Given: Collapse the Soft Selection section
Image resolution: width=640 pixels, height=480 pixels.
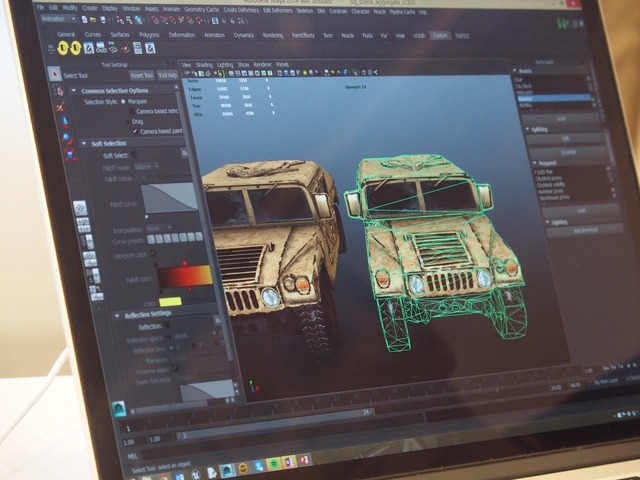Looking at the screenshot, I should 84,143.
